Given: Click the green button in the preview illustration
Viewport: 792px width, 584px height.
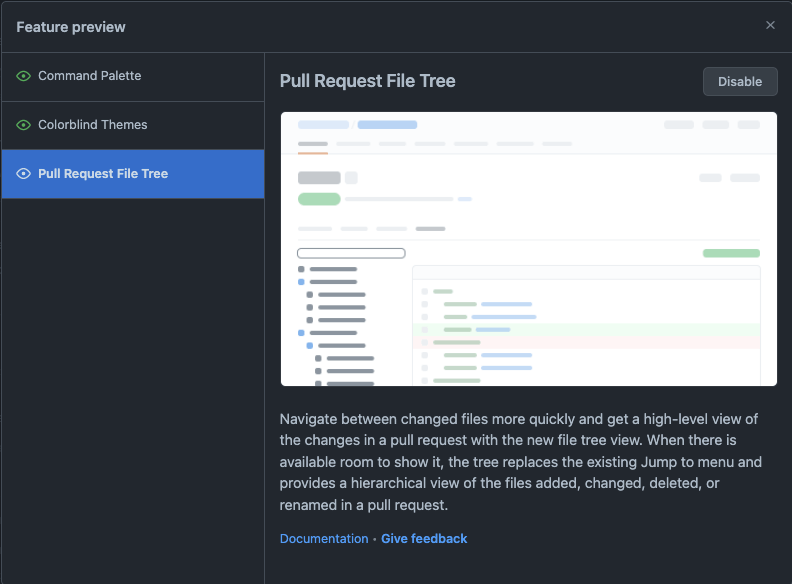Looking at the screenshot, I should pyautogui.click(x=731, y=253).
